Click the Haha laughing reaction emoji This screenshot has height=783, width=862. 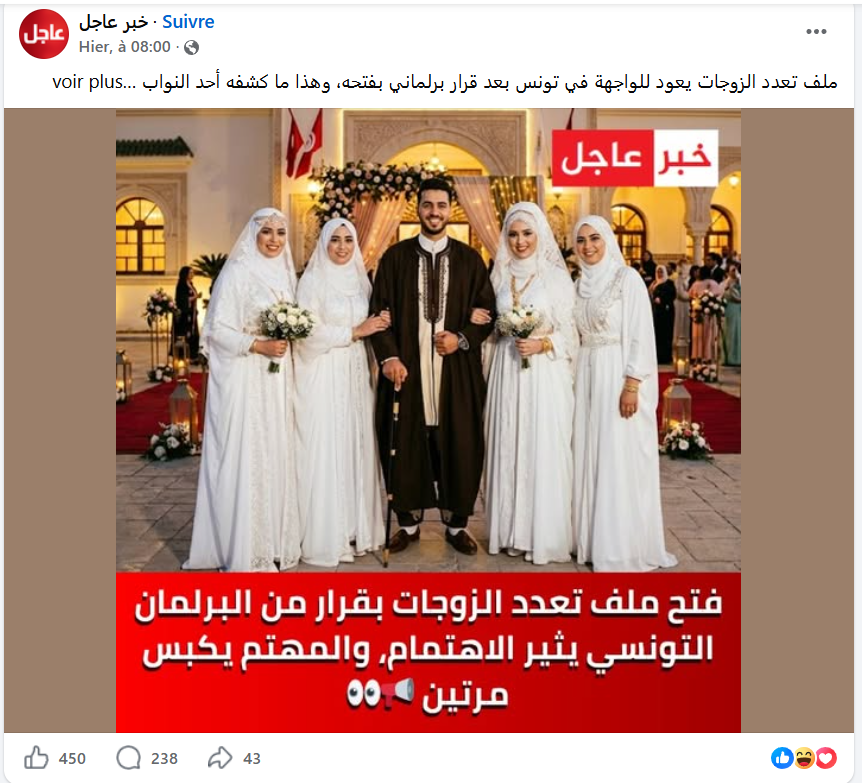(x=804, y=758)
